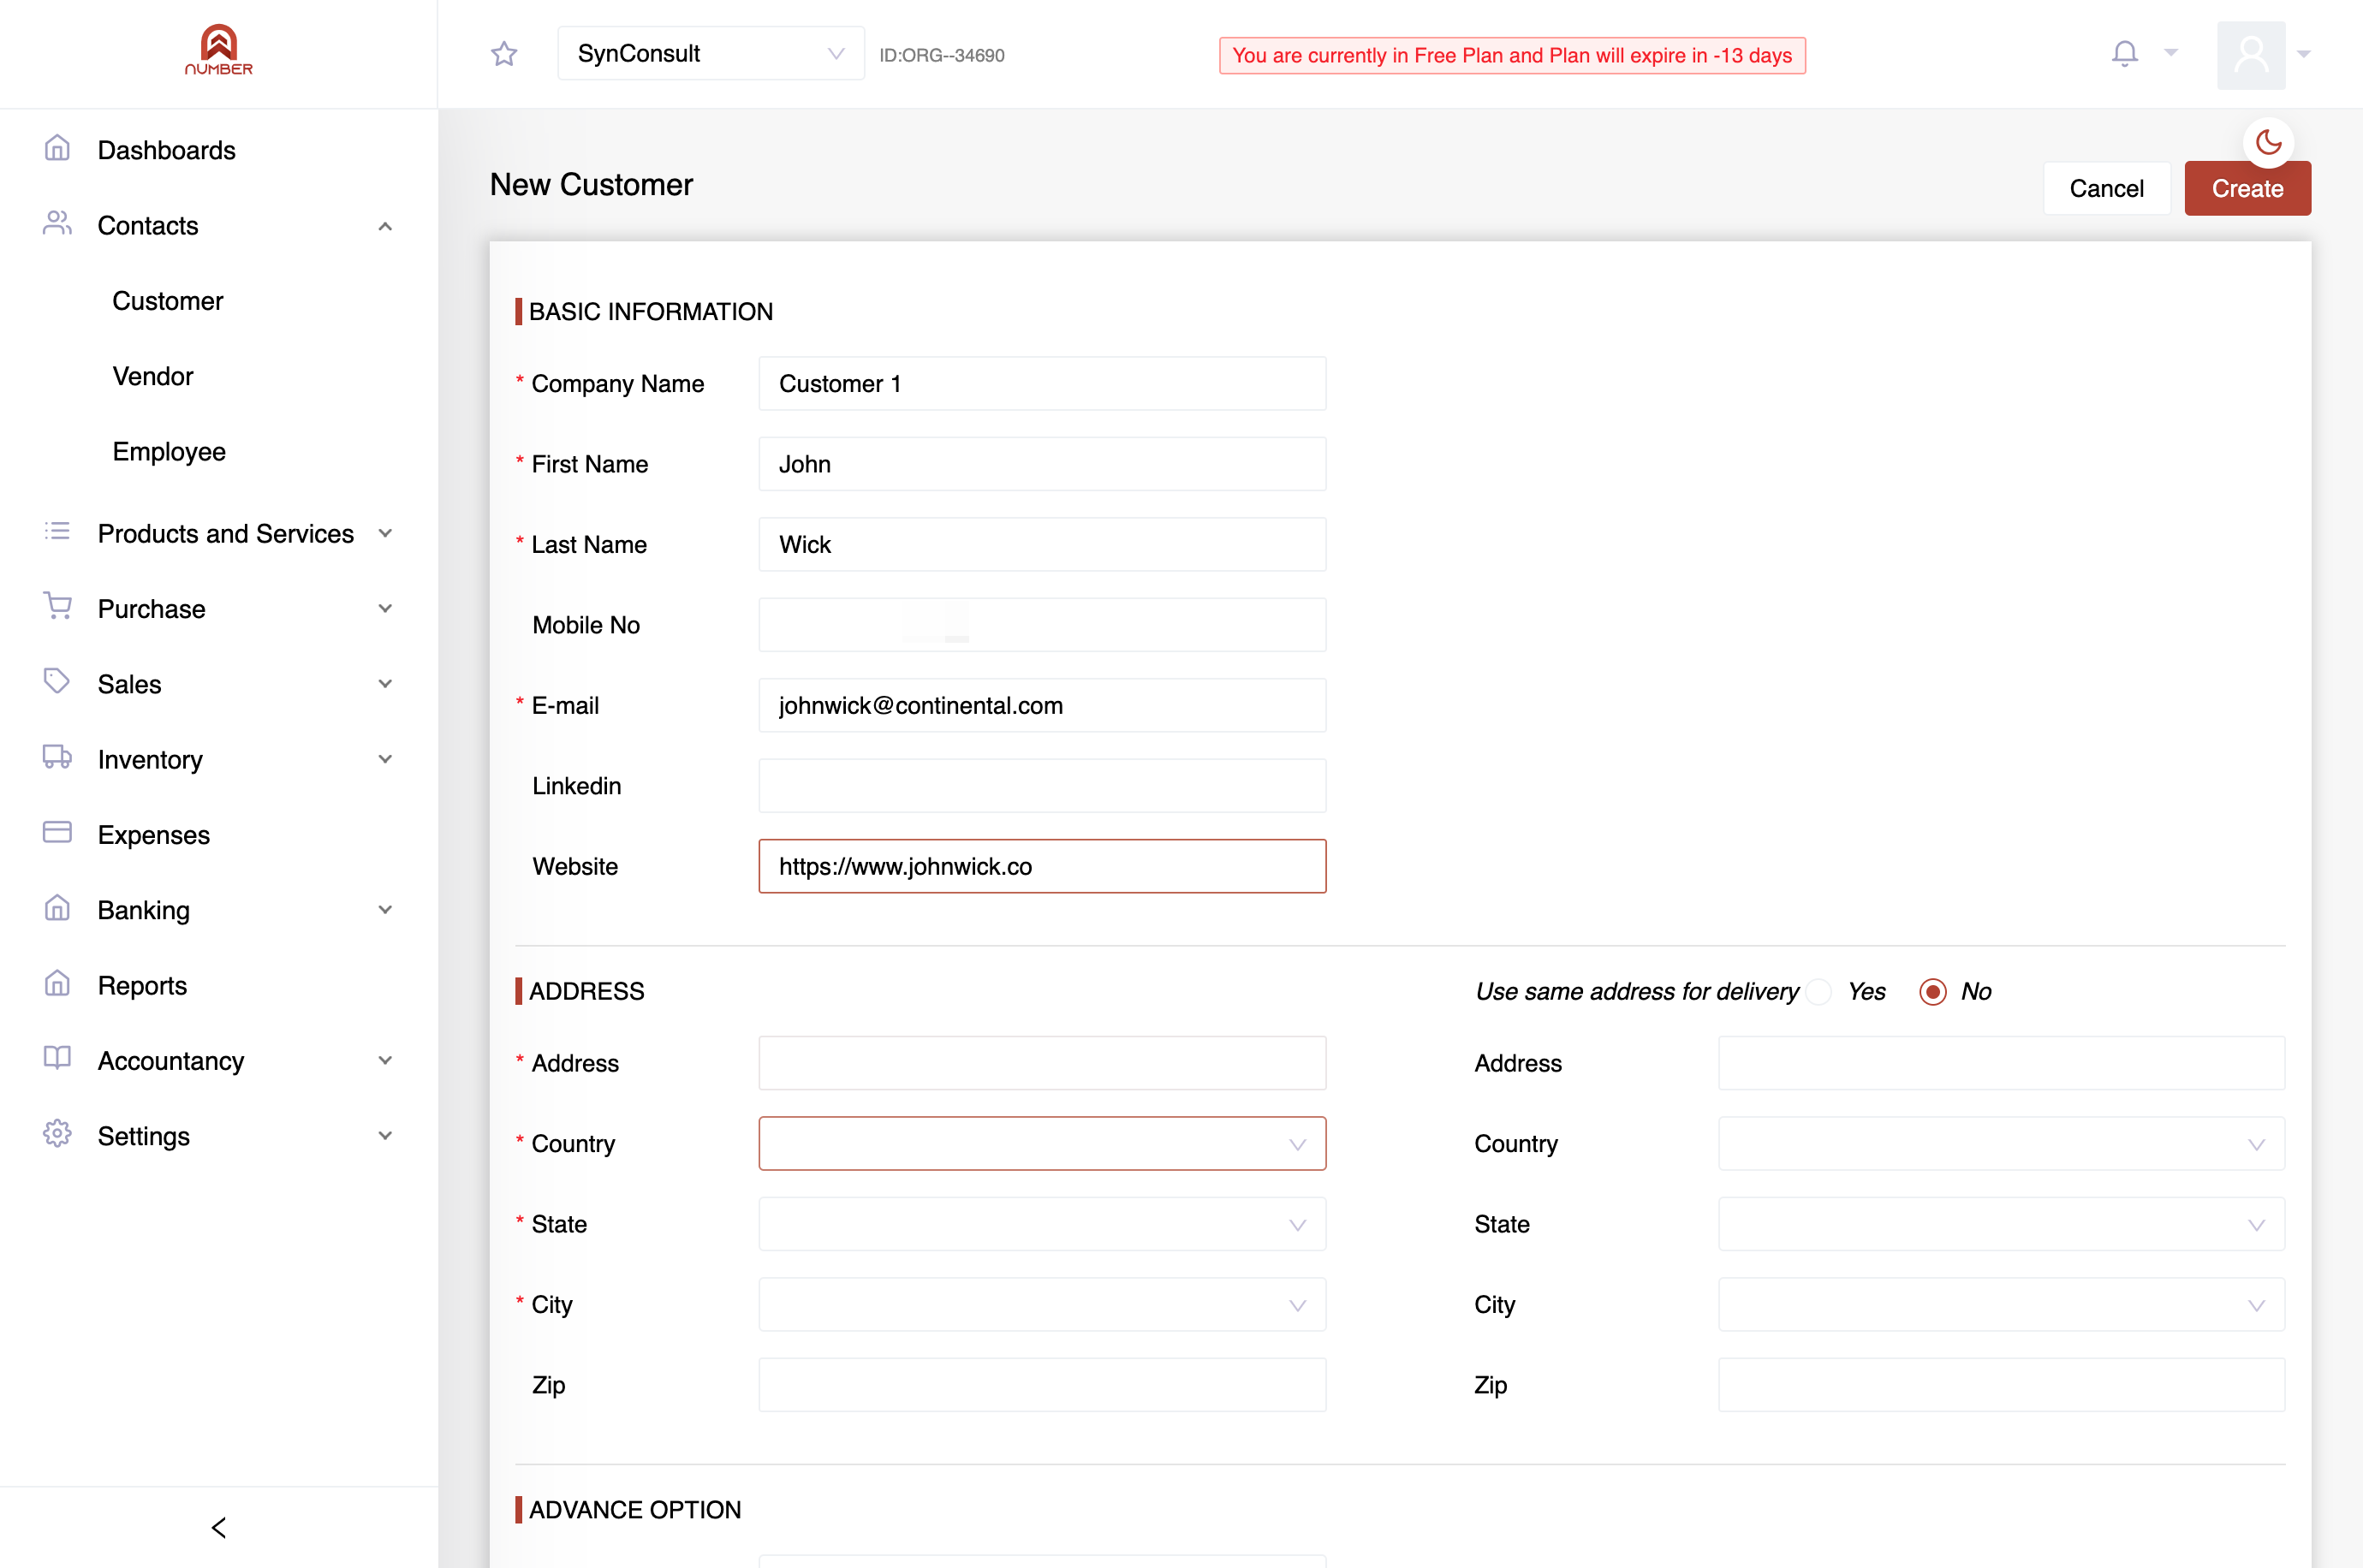Click Dashboards home icon

(x=57, y=148)
